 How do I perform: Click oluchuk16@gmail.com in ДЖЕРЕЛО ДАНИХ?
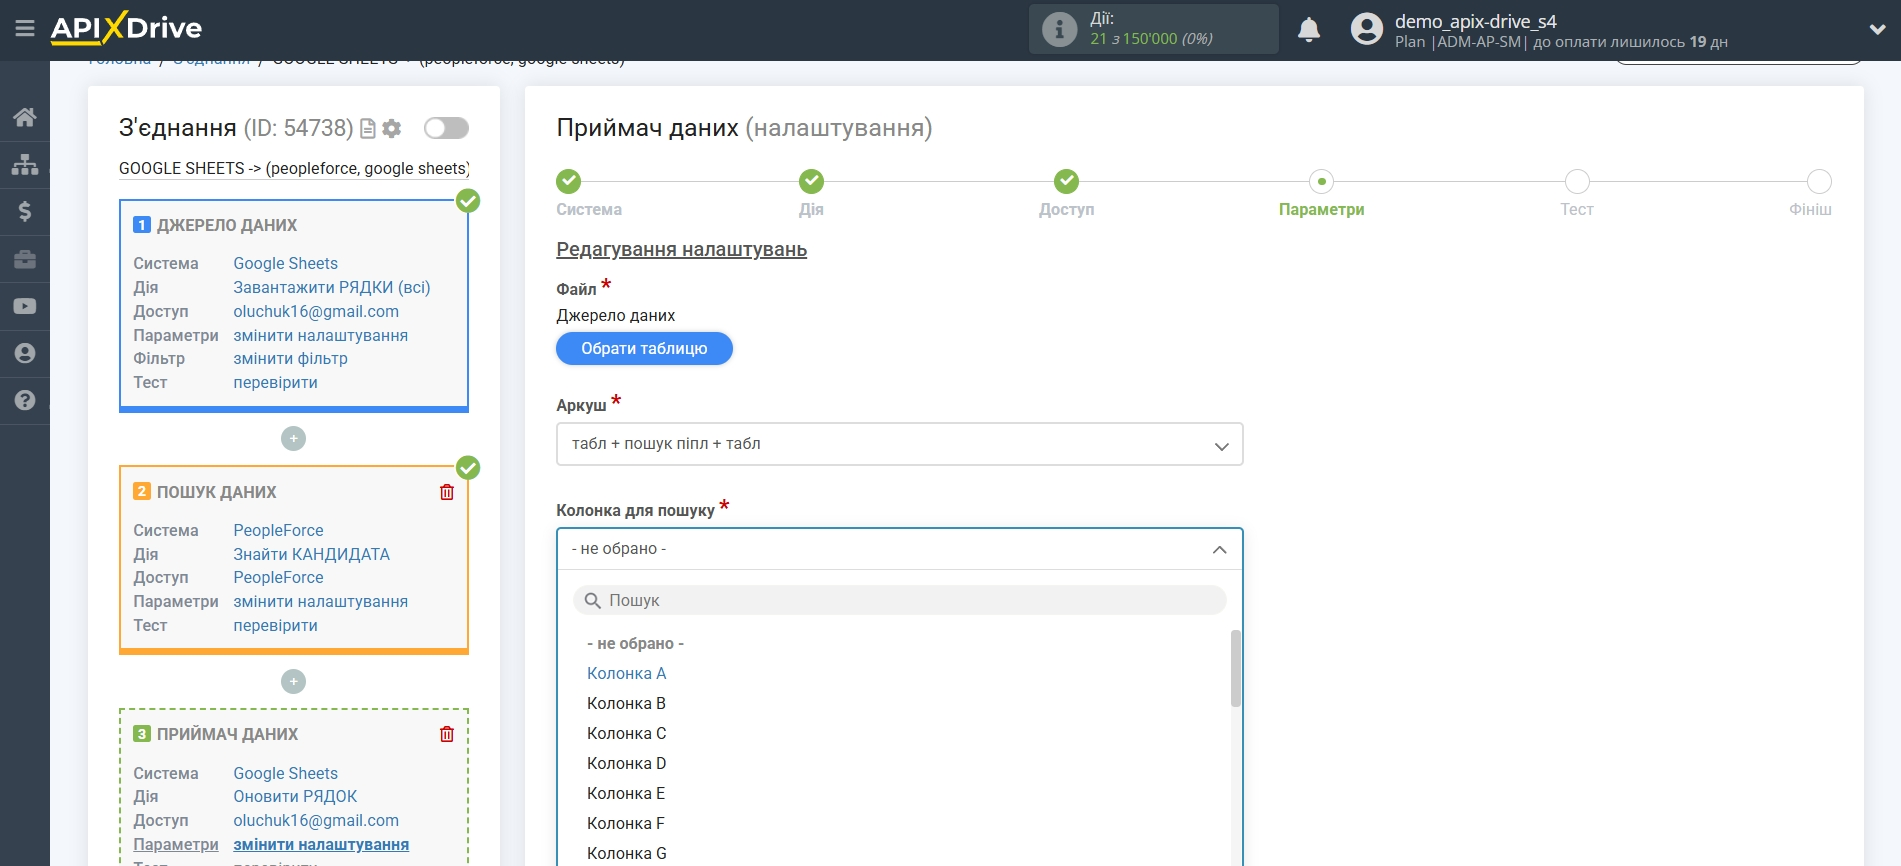tap(316, 311)
